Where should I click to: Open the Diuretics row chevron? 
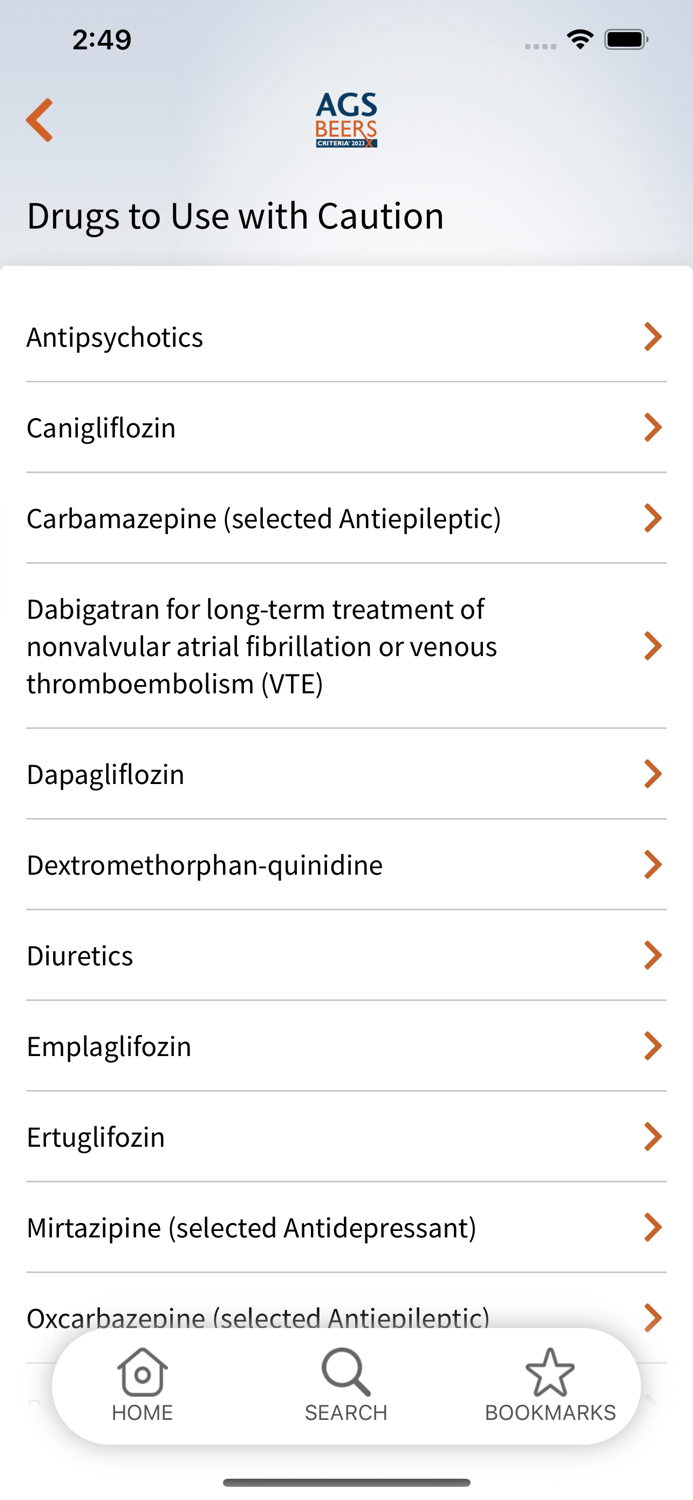tap(653, 955)
